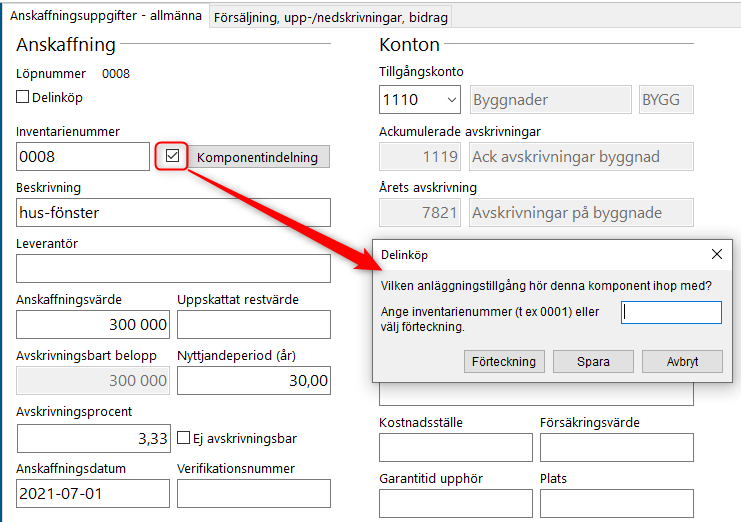741x522 pixels.
Task: Click Spara in the Delinköp dialog
Action: (593, 361)
